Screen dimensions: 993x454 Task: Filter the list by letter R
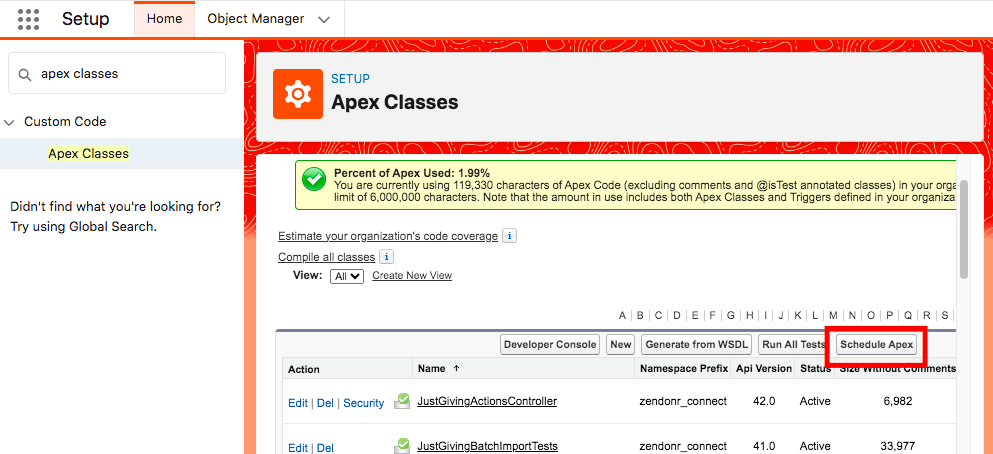927,315
